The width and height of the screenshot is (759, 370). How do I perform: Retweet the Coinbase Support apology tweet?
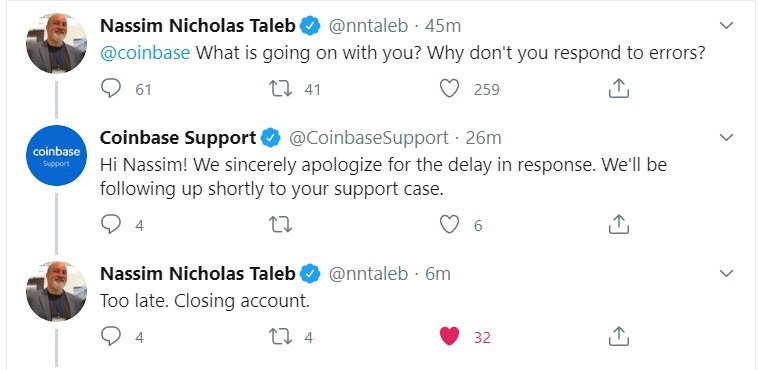tap(280, 224)
